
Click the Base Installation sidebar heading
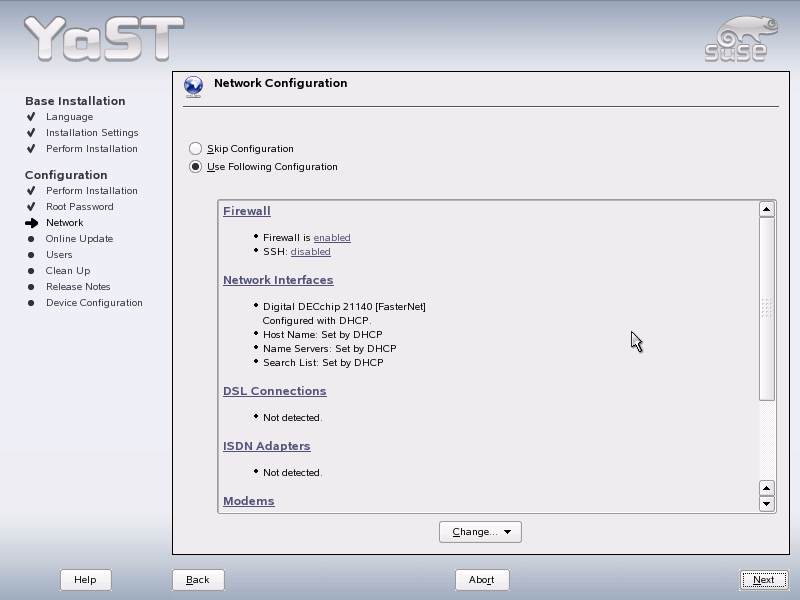coord(76,101)
